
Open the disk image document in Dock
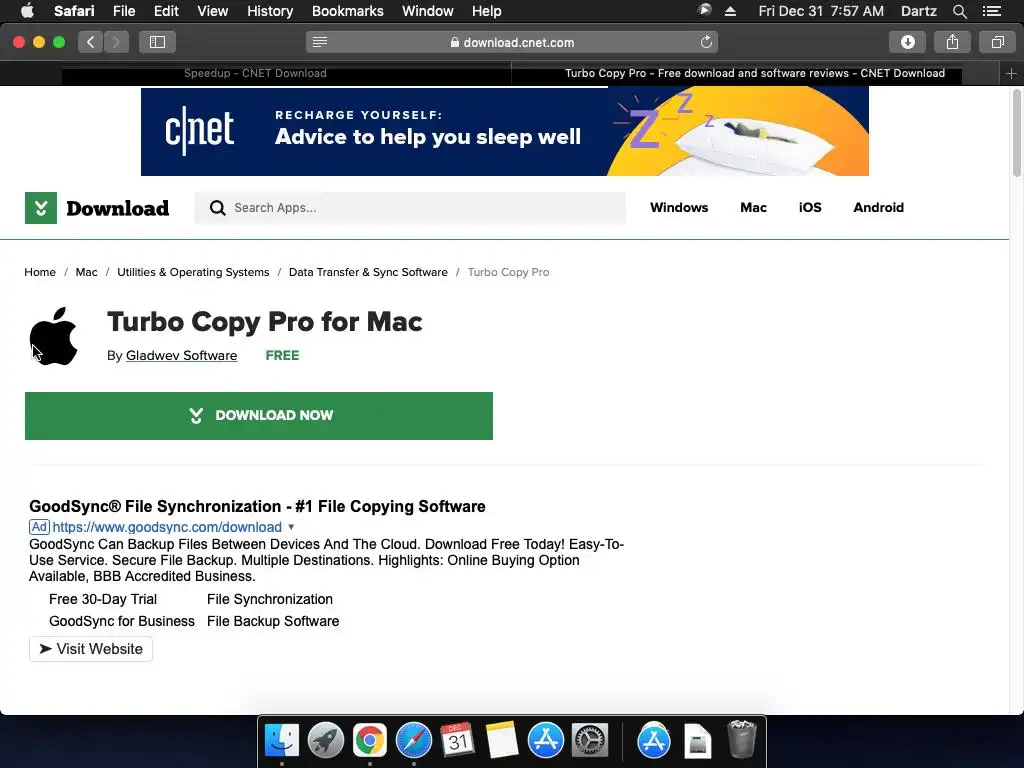(x=697, y=741)
